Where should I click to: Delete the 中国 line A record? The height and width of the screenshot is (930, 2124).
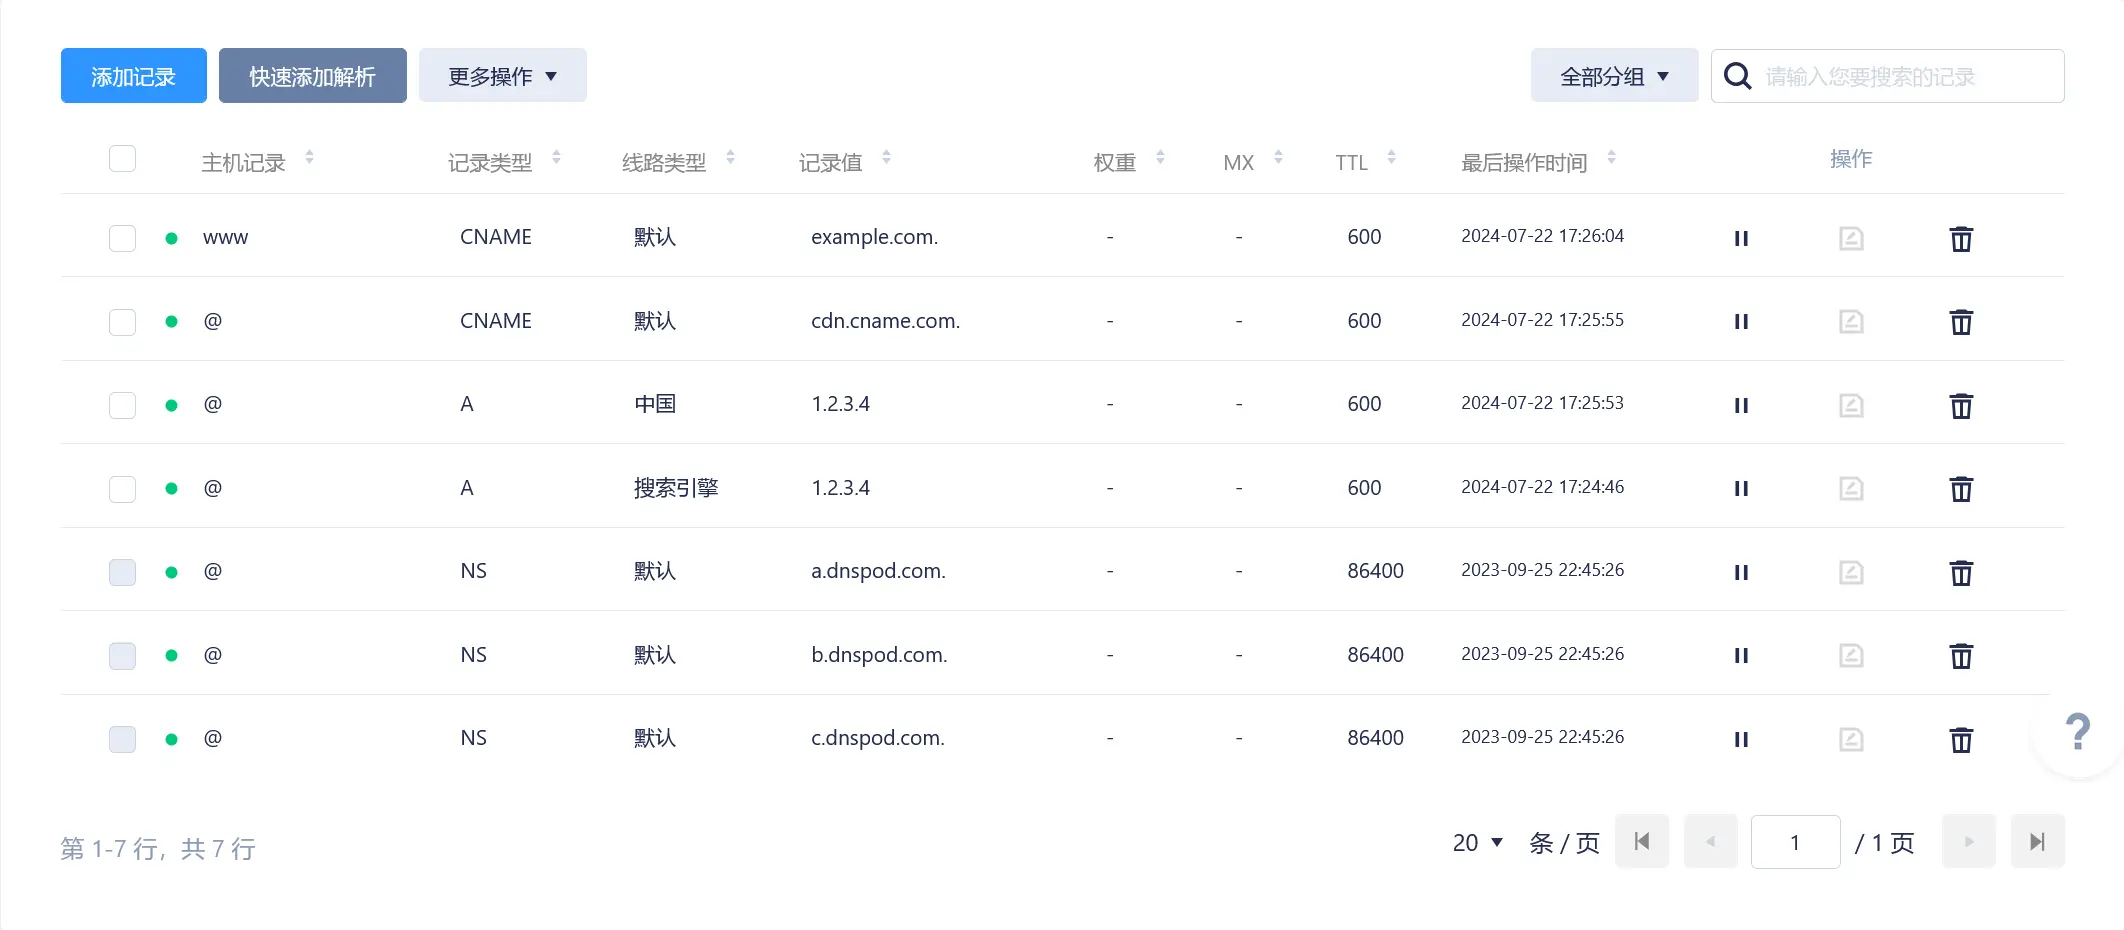point(1961,406)
